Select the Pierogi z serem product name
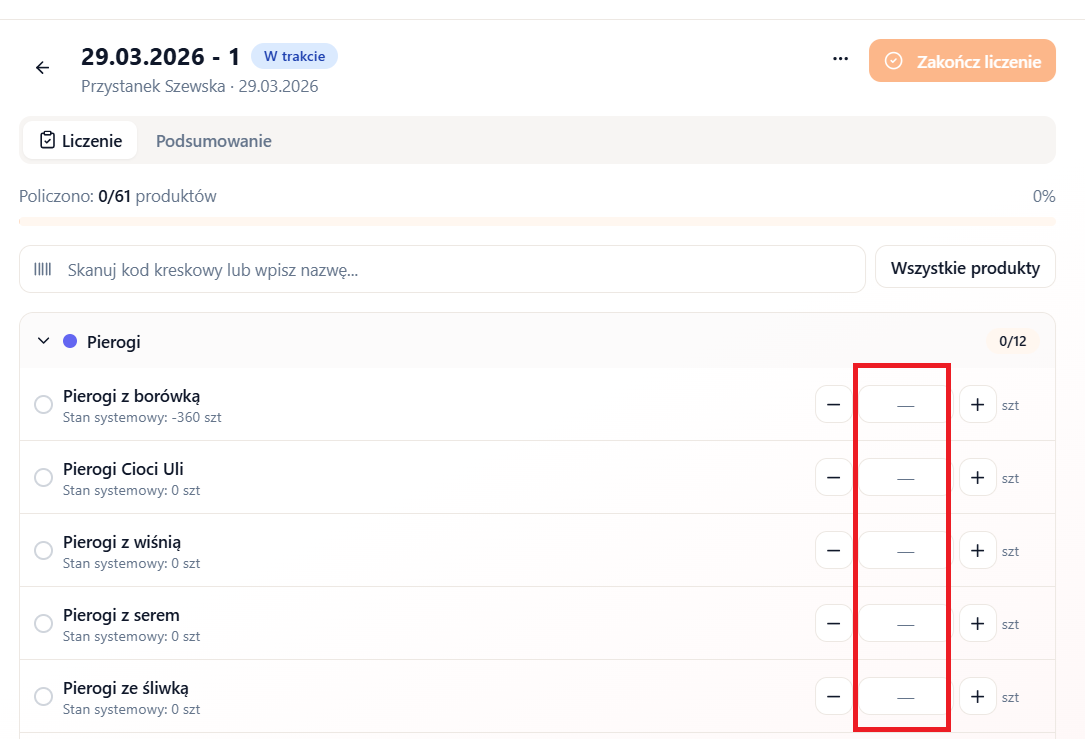This screenshot has height=739, width=1085. pyautogui.click(x=121, y=615)
